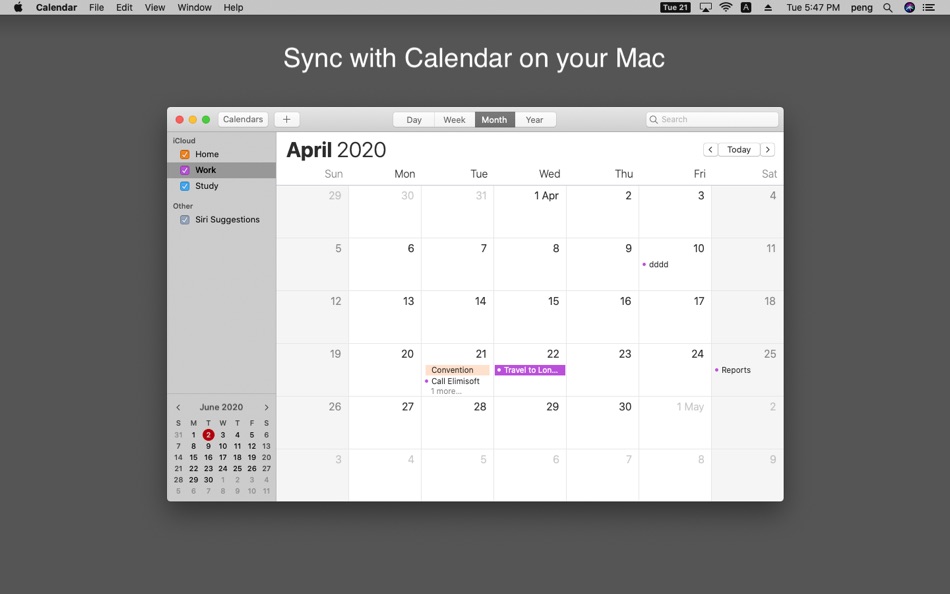Switch to Day view
950x594 pixels.
coord(414,119)
